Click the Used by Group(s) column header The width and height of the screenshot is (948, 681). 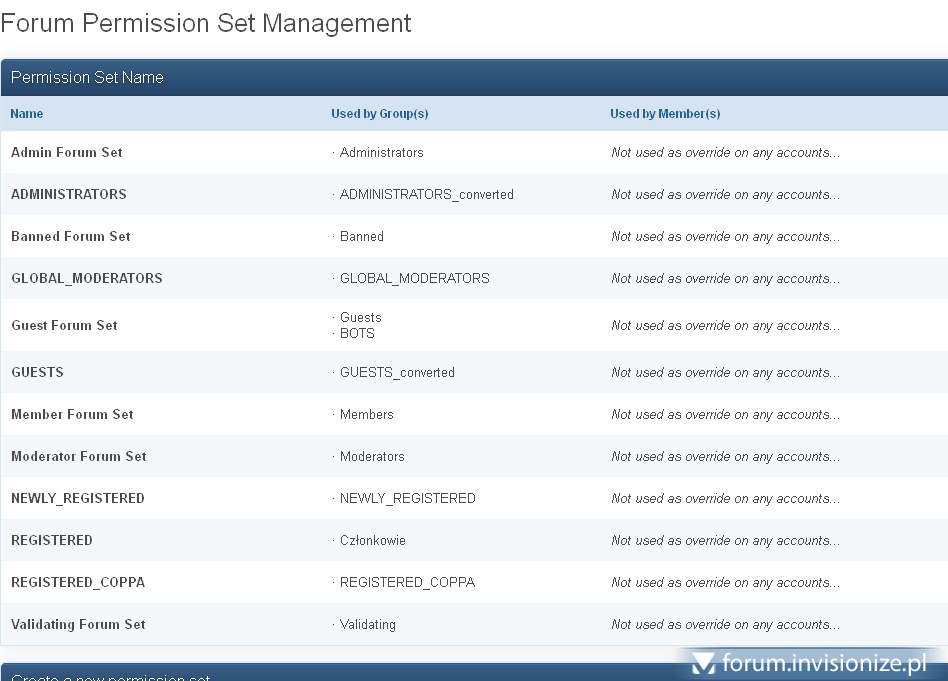pos(380,114)
